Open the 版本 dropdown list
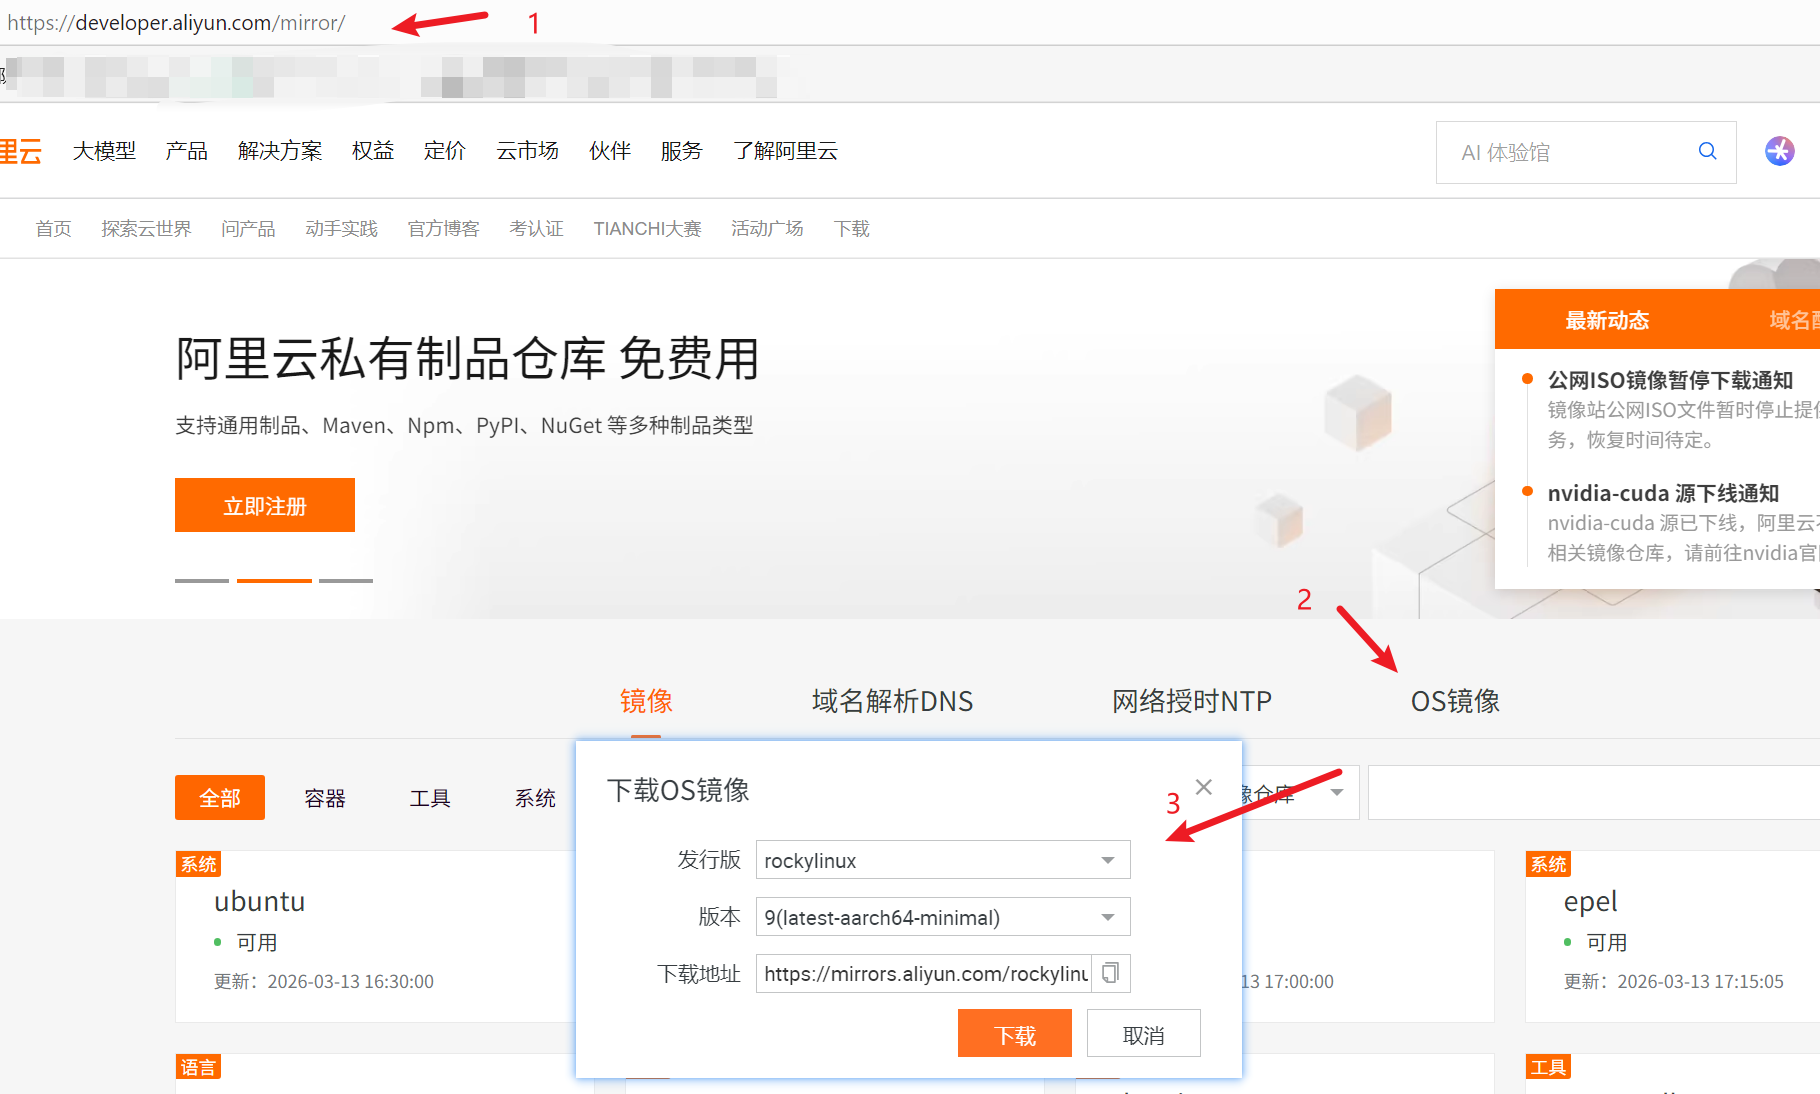 click(943, 917)
